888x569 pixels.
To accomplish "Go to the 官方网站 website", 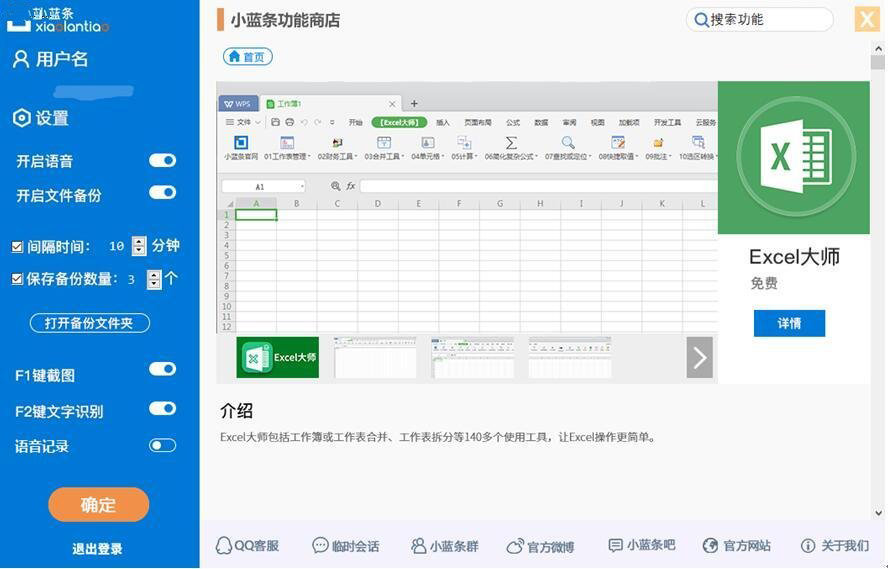I will (736, 546).
